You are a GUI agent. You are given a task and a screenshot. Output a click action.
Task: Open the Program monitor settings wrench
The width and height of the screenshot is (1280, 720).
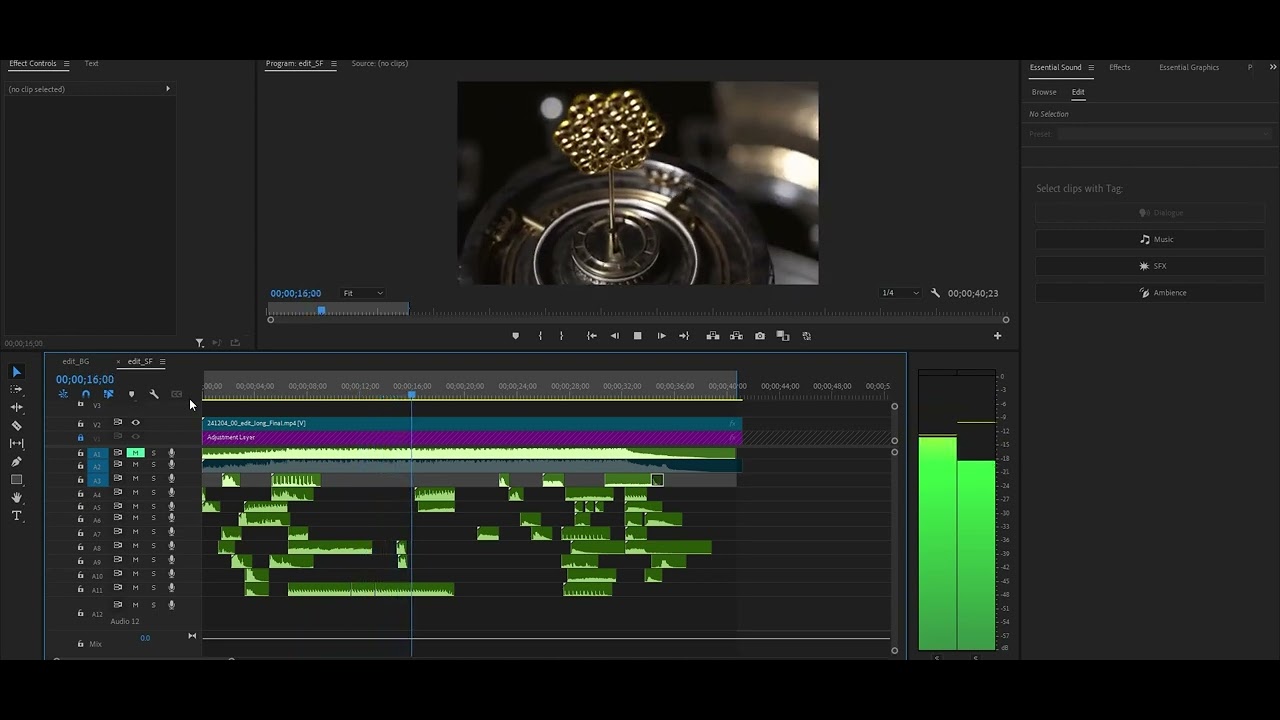point(935,293)
